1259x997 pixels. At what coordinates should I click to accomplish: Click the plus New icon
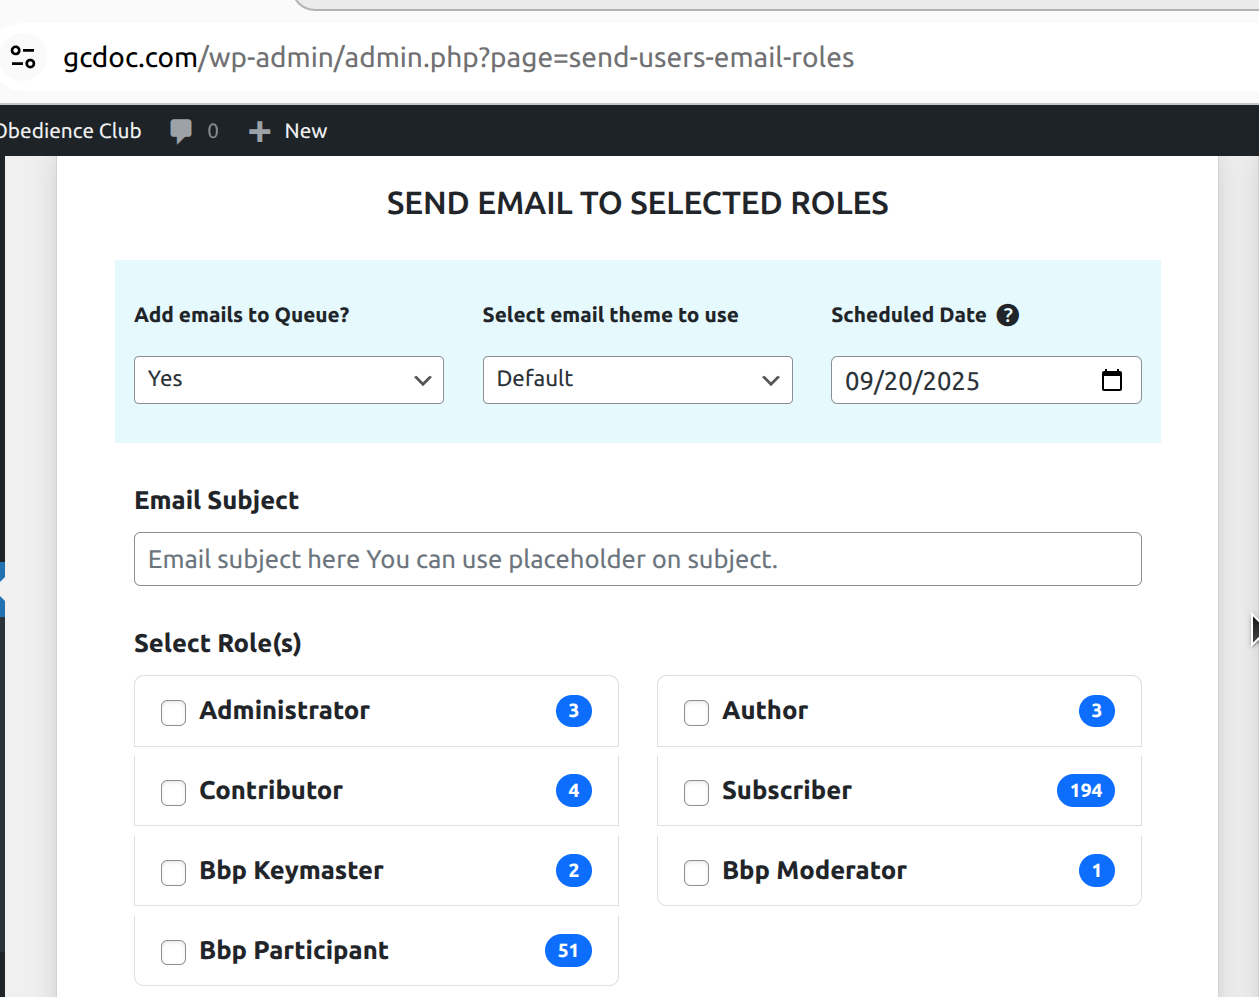click(x=260, y=131)
